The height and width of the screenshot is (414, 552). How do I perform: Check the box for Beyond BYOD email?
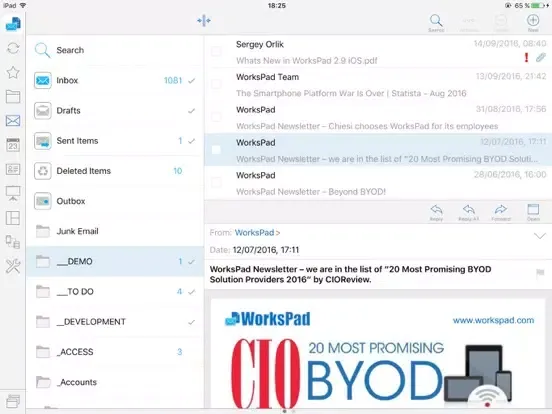[x=216, y=182]
